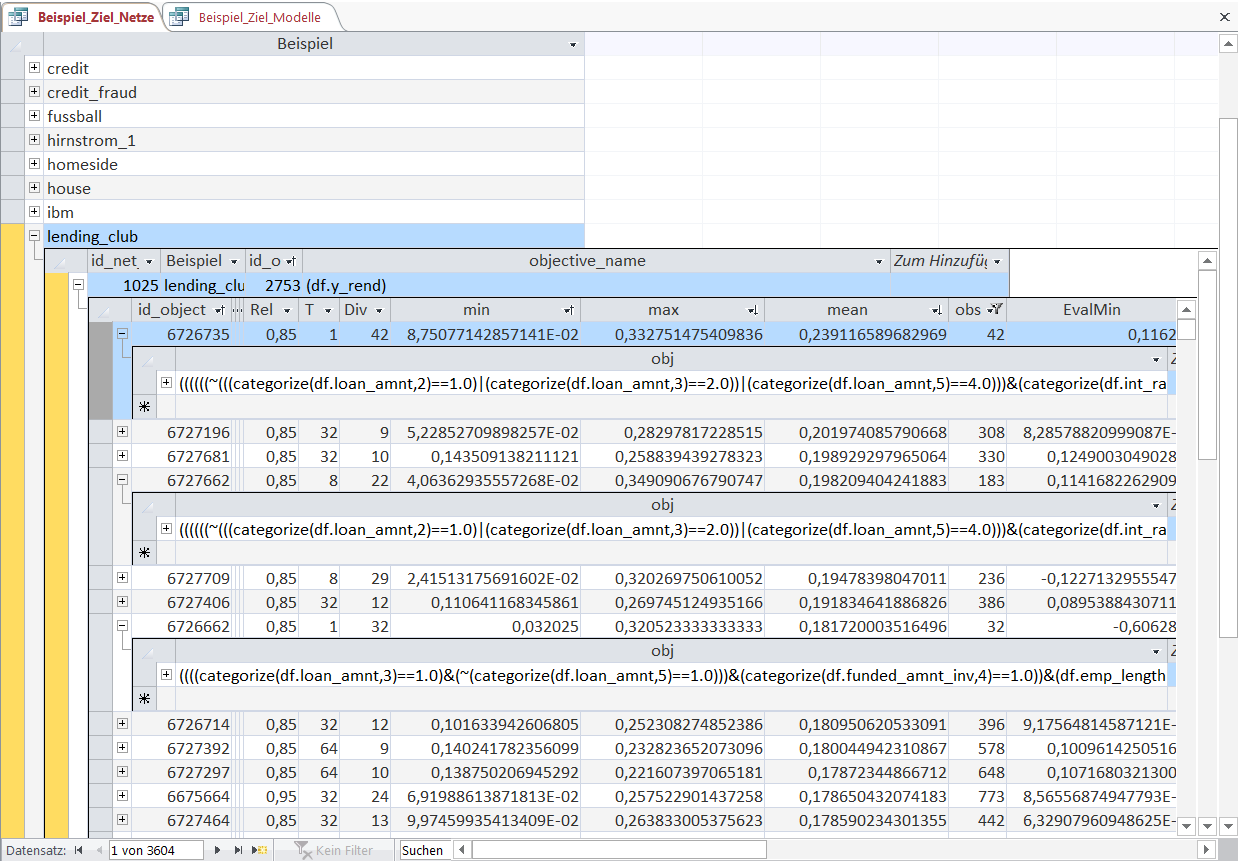Image resolution: width=1238 pixels, height=861 pixels.
Task: Expand the credit row
Action: (x=34, y=68)
